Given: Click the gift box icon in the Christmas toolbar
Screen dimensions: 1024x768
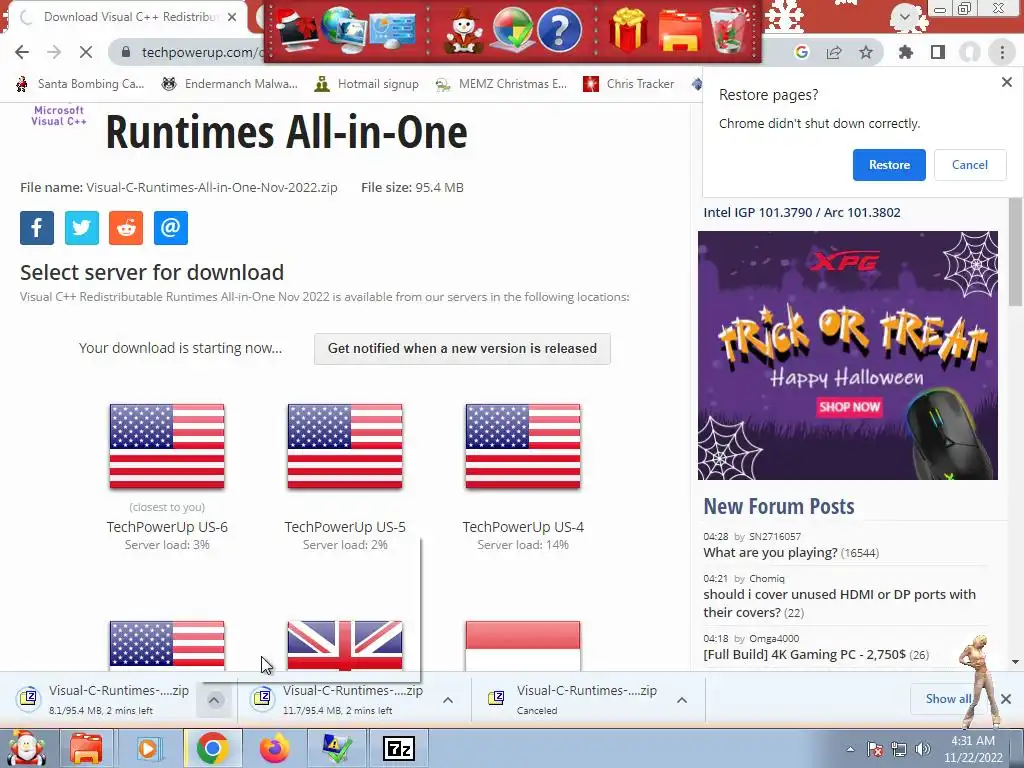Looking at the screenshot, I should [628, 30].
